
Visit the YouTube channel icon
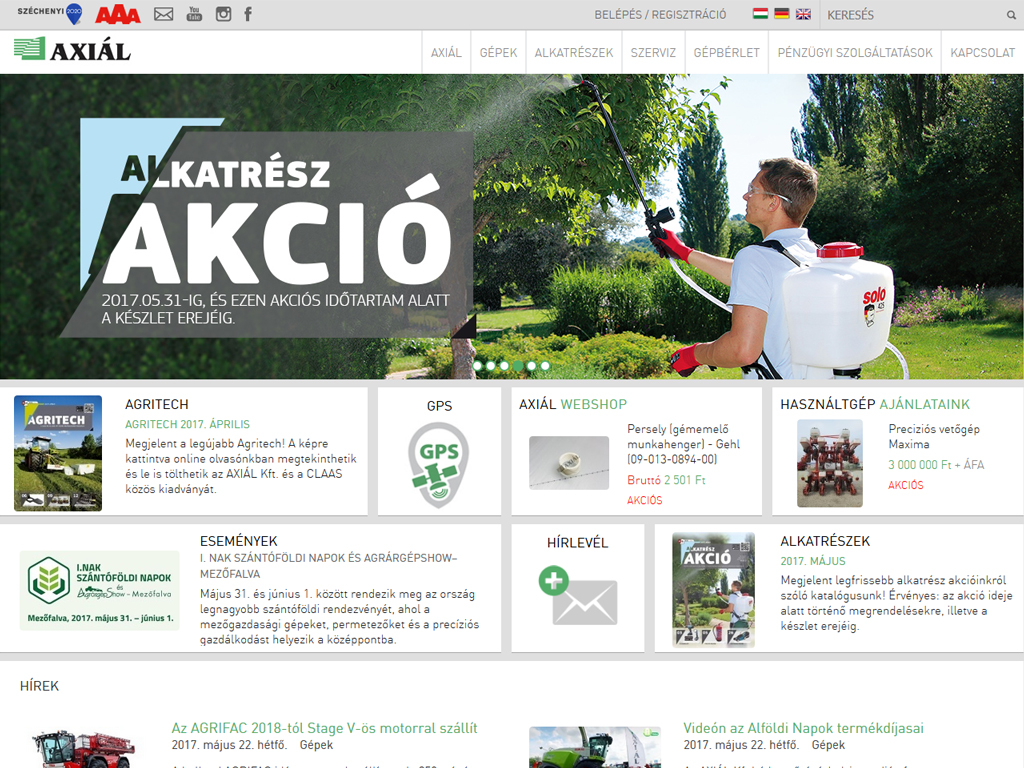[x=194, y=14]
